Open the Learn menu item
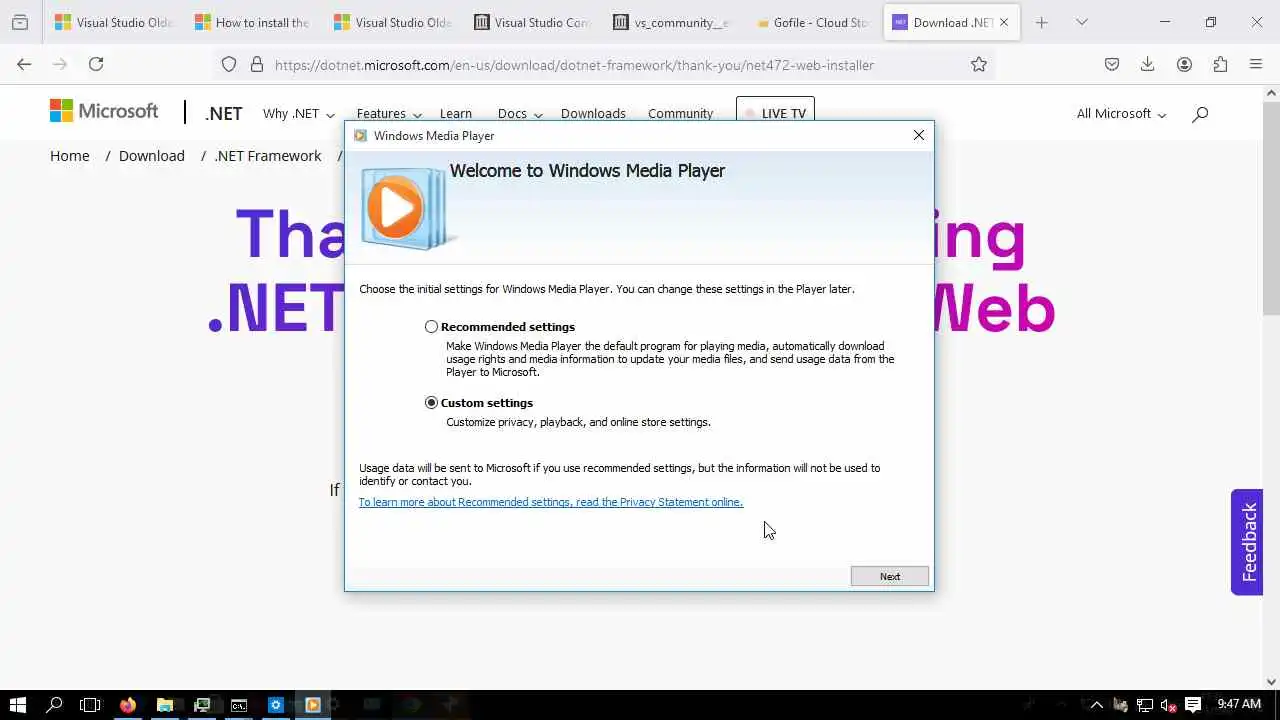The image size is (1280, 720). pyautogui.click(x=455, y=113)
